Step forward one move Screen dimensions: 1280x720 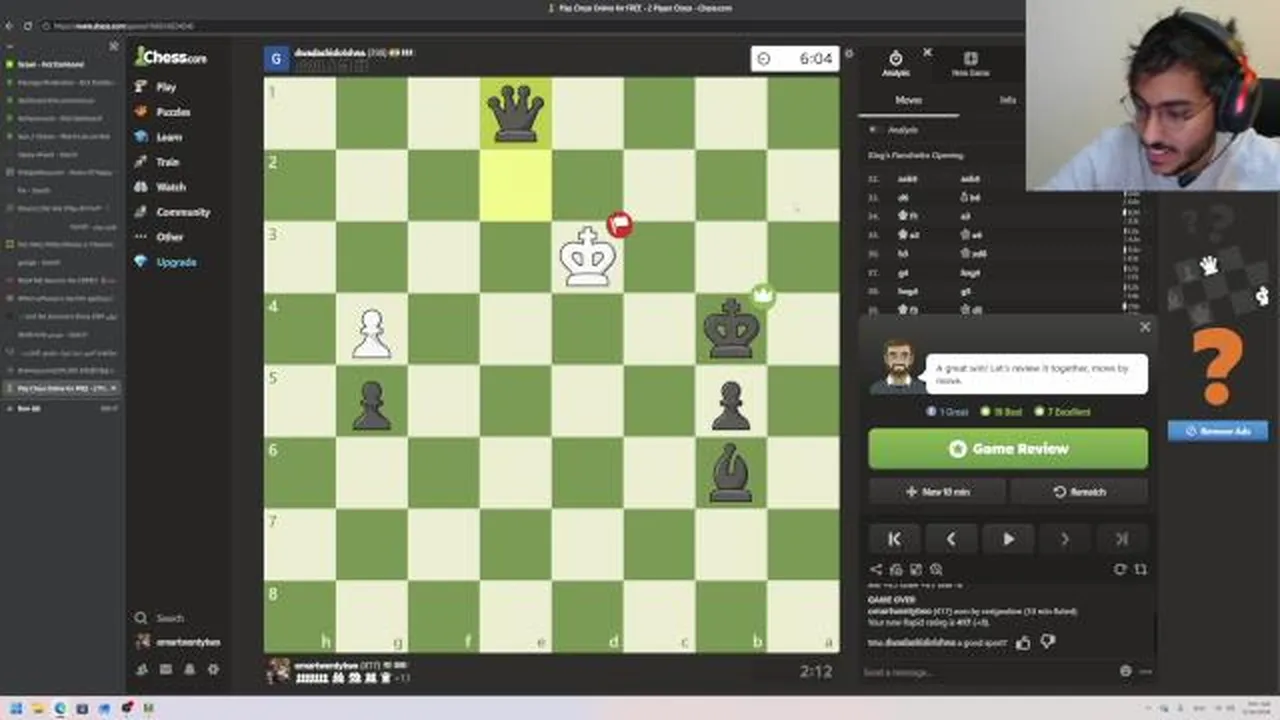1065,539
